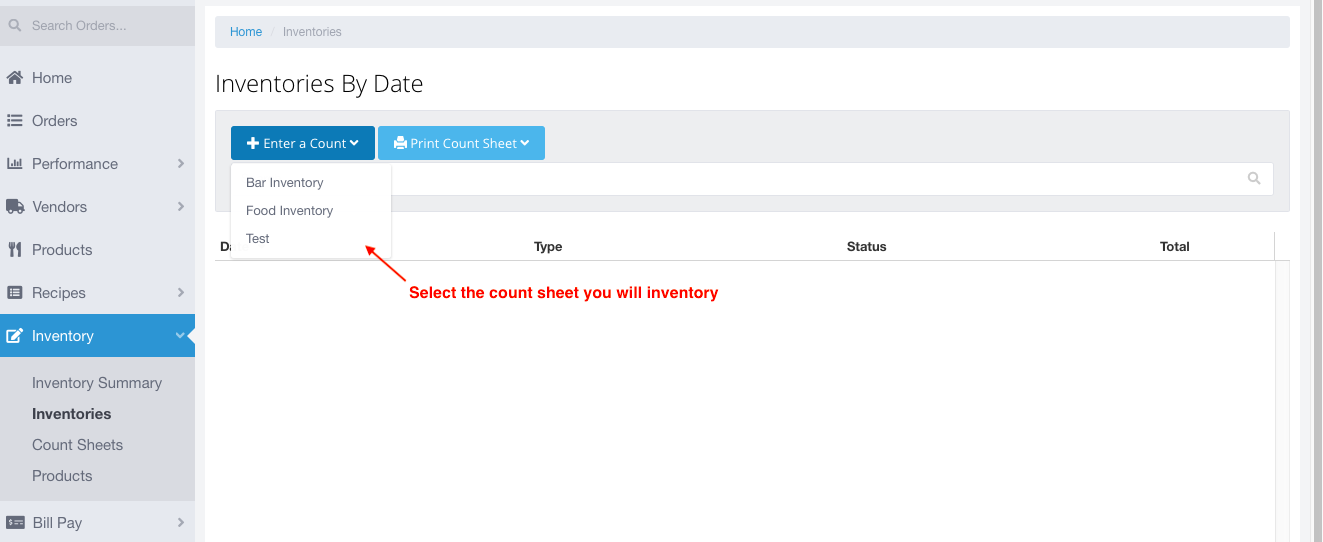1323x542 pixels.
Task: Select Bar Inventory from the dropdown
Action: pyautogui.click(x=285, y=183)
